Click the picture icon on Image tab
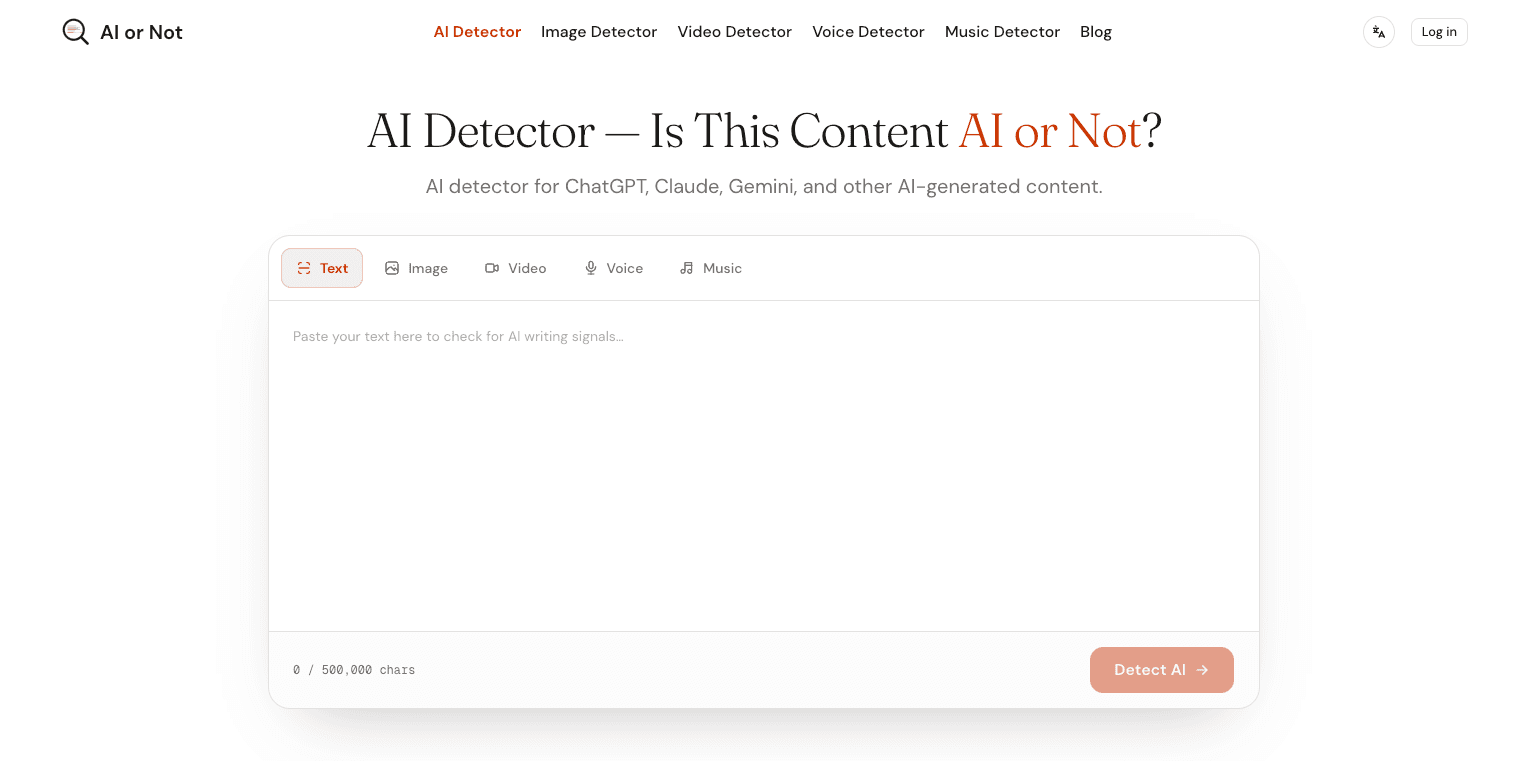The image size is (1522, 761). coord(392,268)
